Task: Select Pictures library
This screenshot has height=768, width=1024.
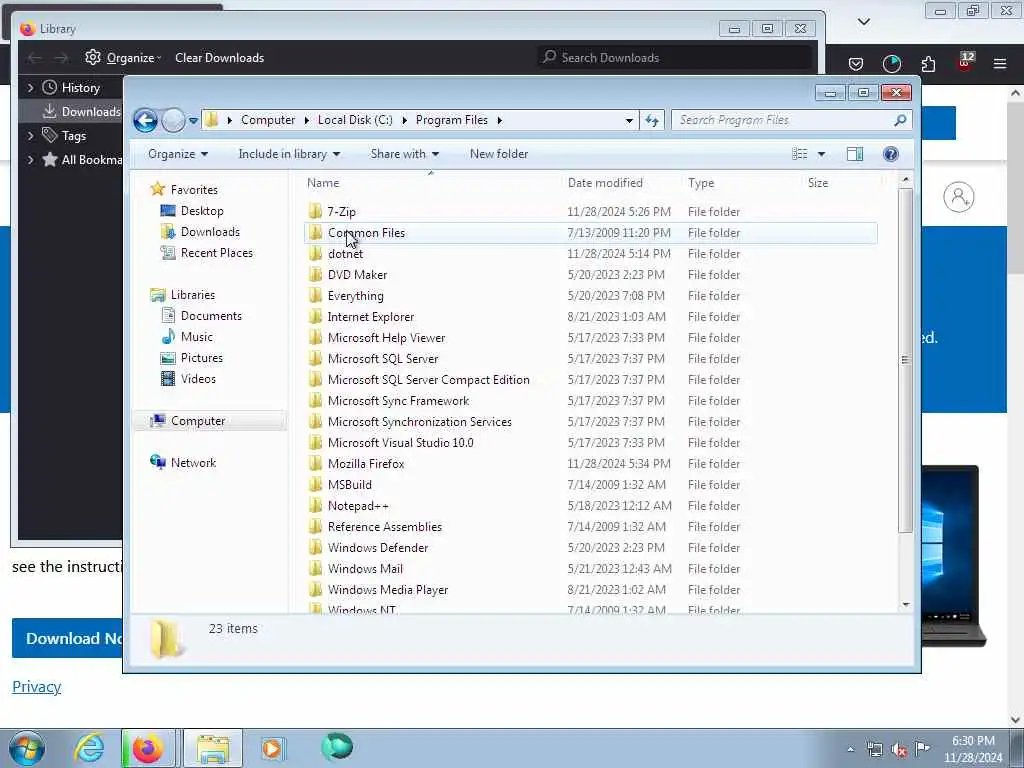Action: click(x=202, y=358)
